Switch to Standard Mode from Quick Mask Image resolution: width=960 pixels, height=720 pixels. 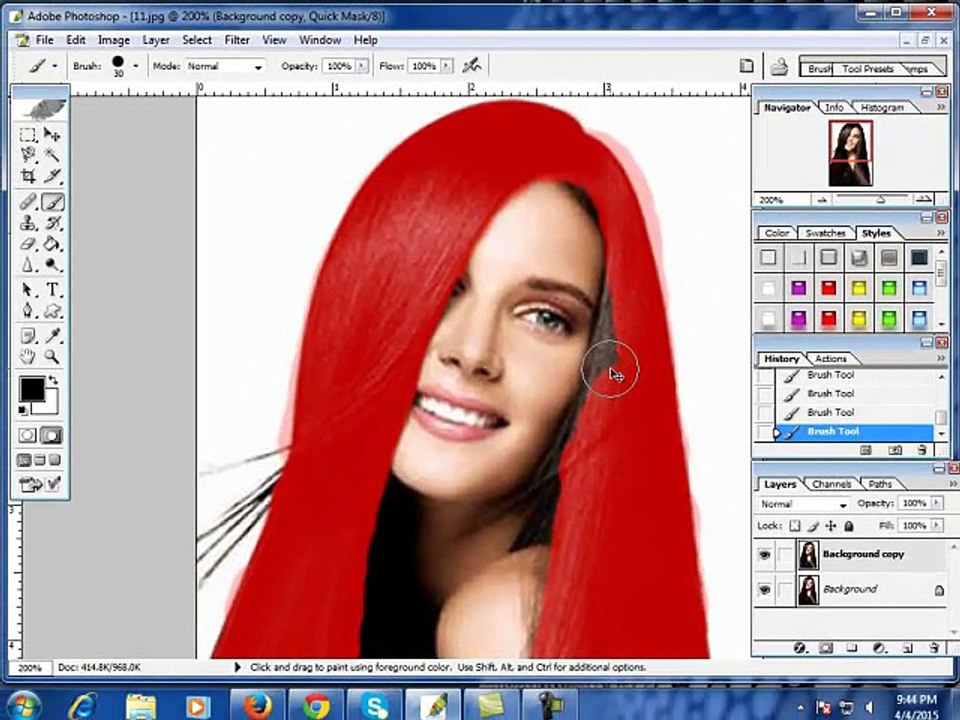point(28,435)
